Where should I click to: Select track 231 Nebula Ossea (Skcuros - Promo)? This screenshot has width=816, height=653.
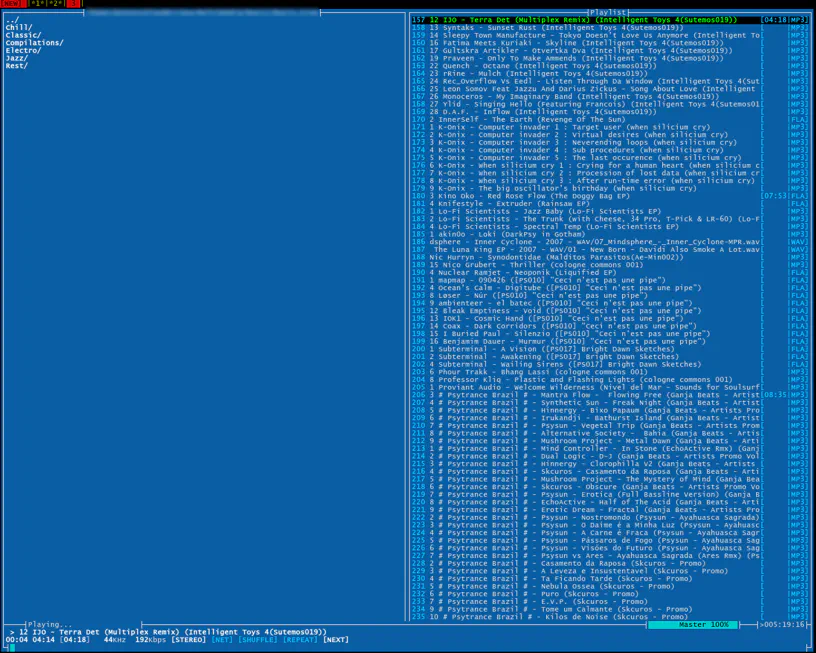(610, 586)
